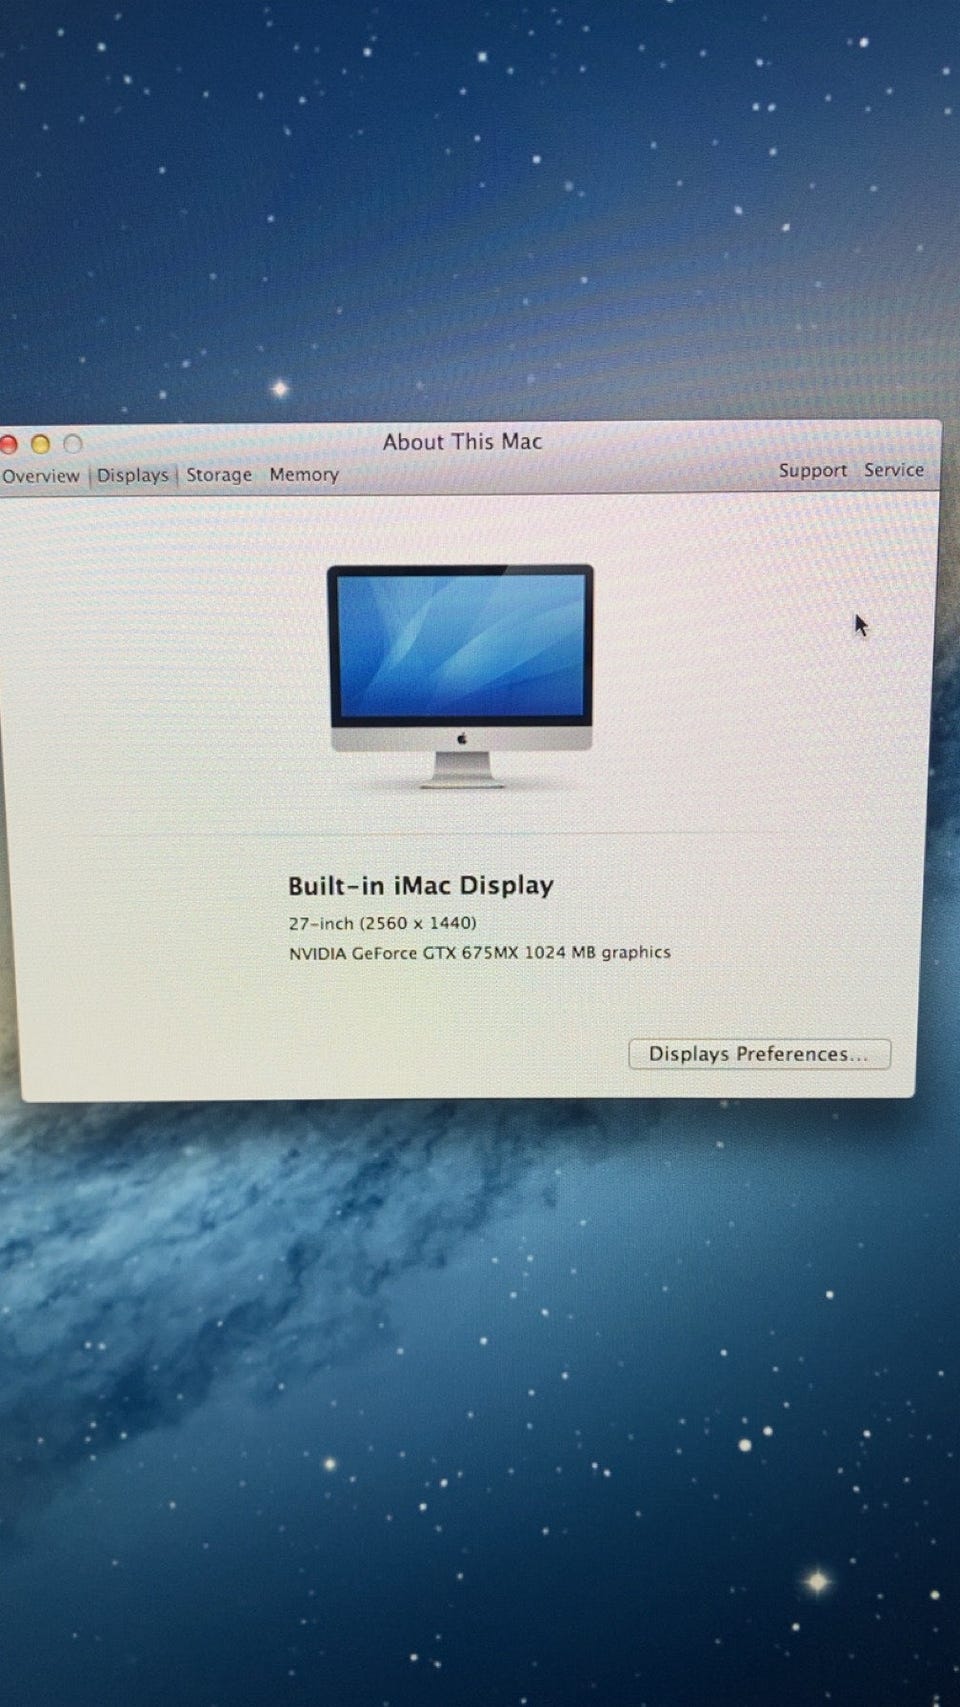Click the iMac display image

(x=460, y=676)
